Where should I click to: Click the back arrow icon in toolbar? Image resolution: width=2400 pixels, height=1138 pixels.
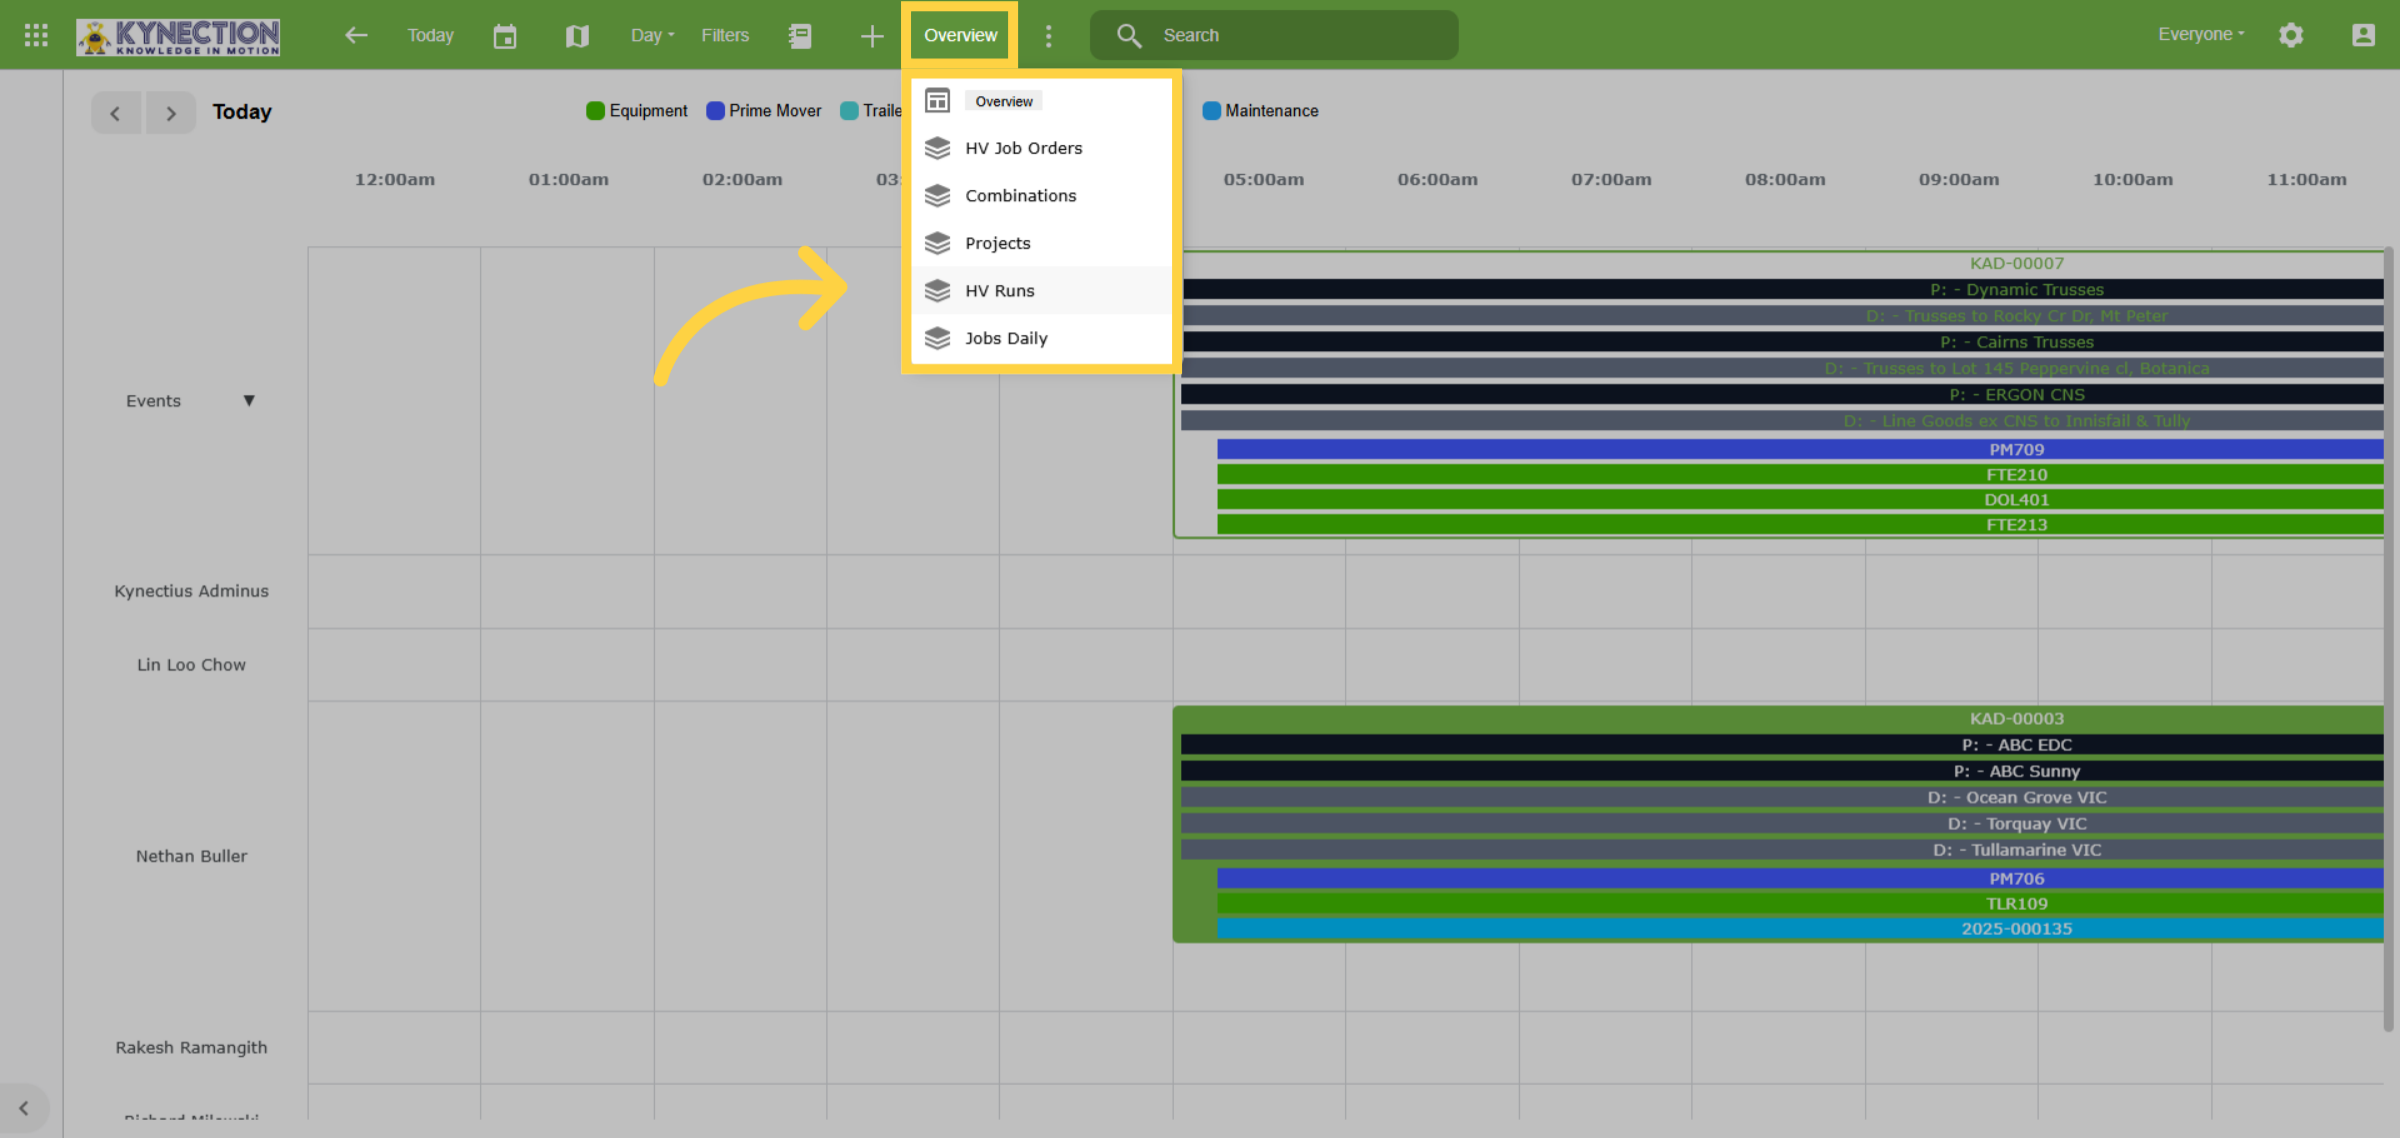click(x=356, y=35)
